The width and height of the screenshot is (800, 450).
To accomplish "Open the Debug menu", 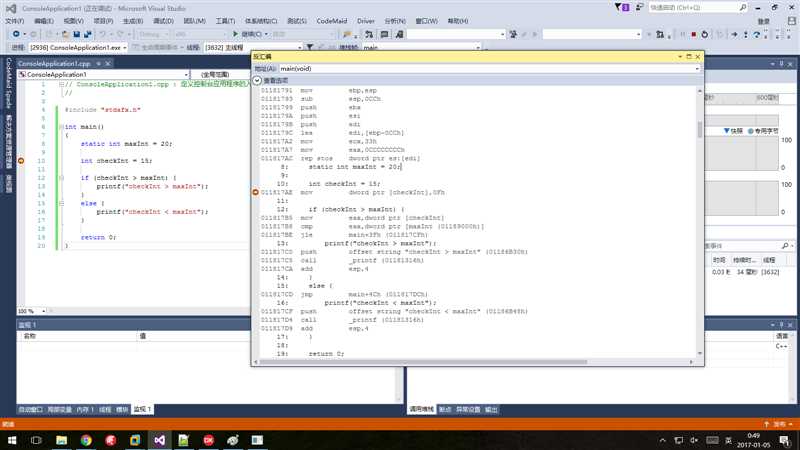I will tap(163, 21).
